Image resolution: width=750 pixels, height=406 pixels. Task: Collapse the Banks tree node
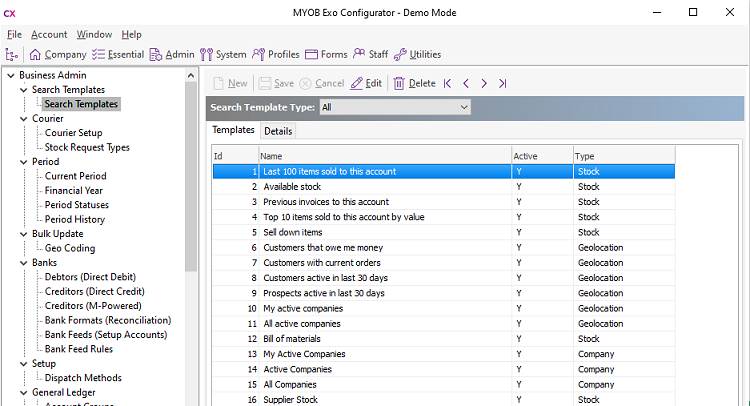coord(23,263)
